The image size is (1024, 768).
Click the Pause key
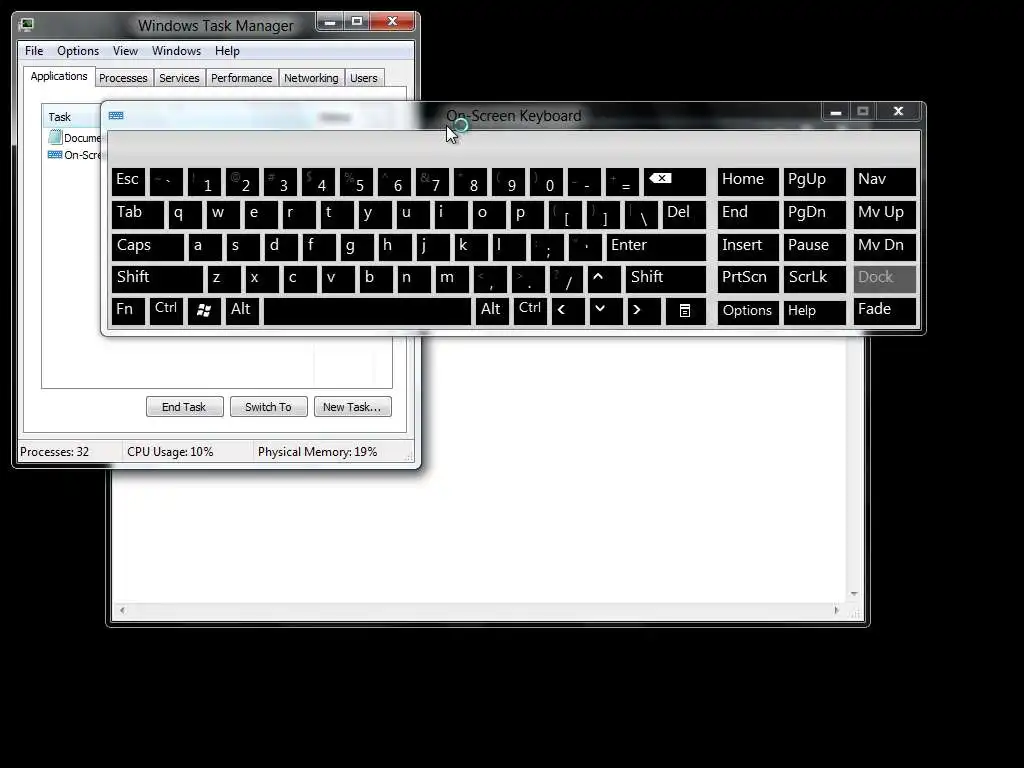tap(814, 246)
